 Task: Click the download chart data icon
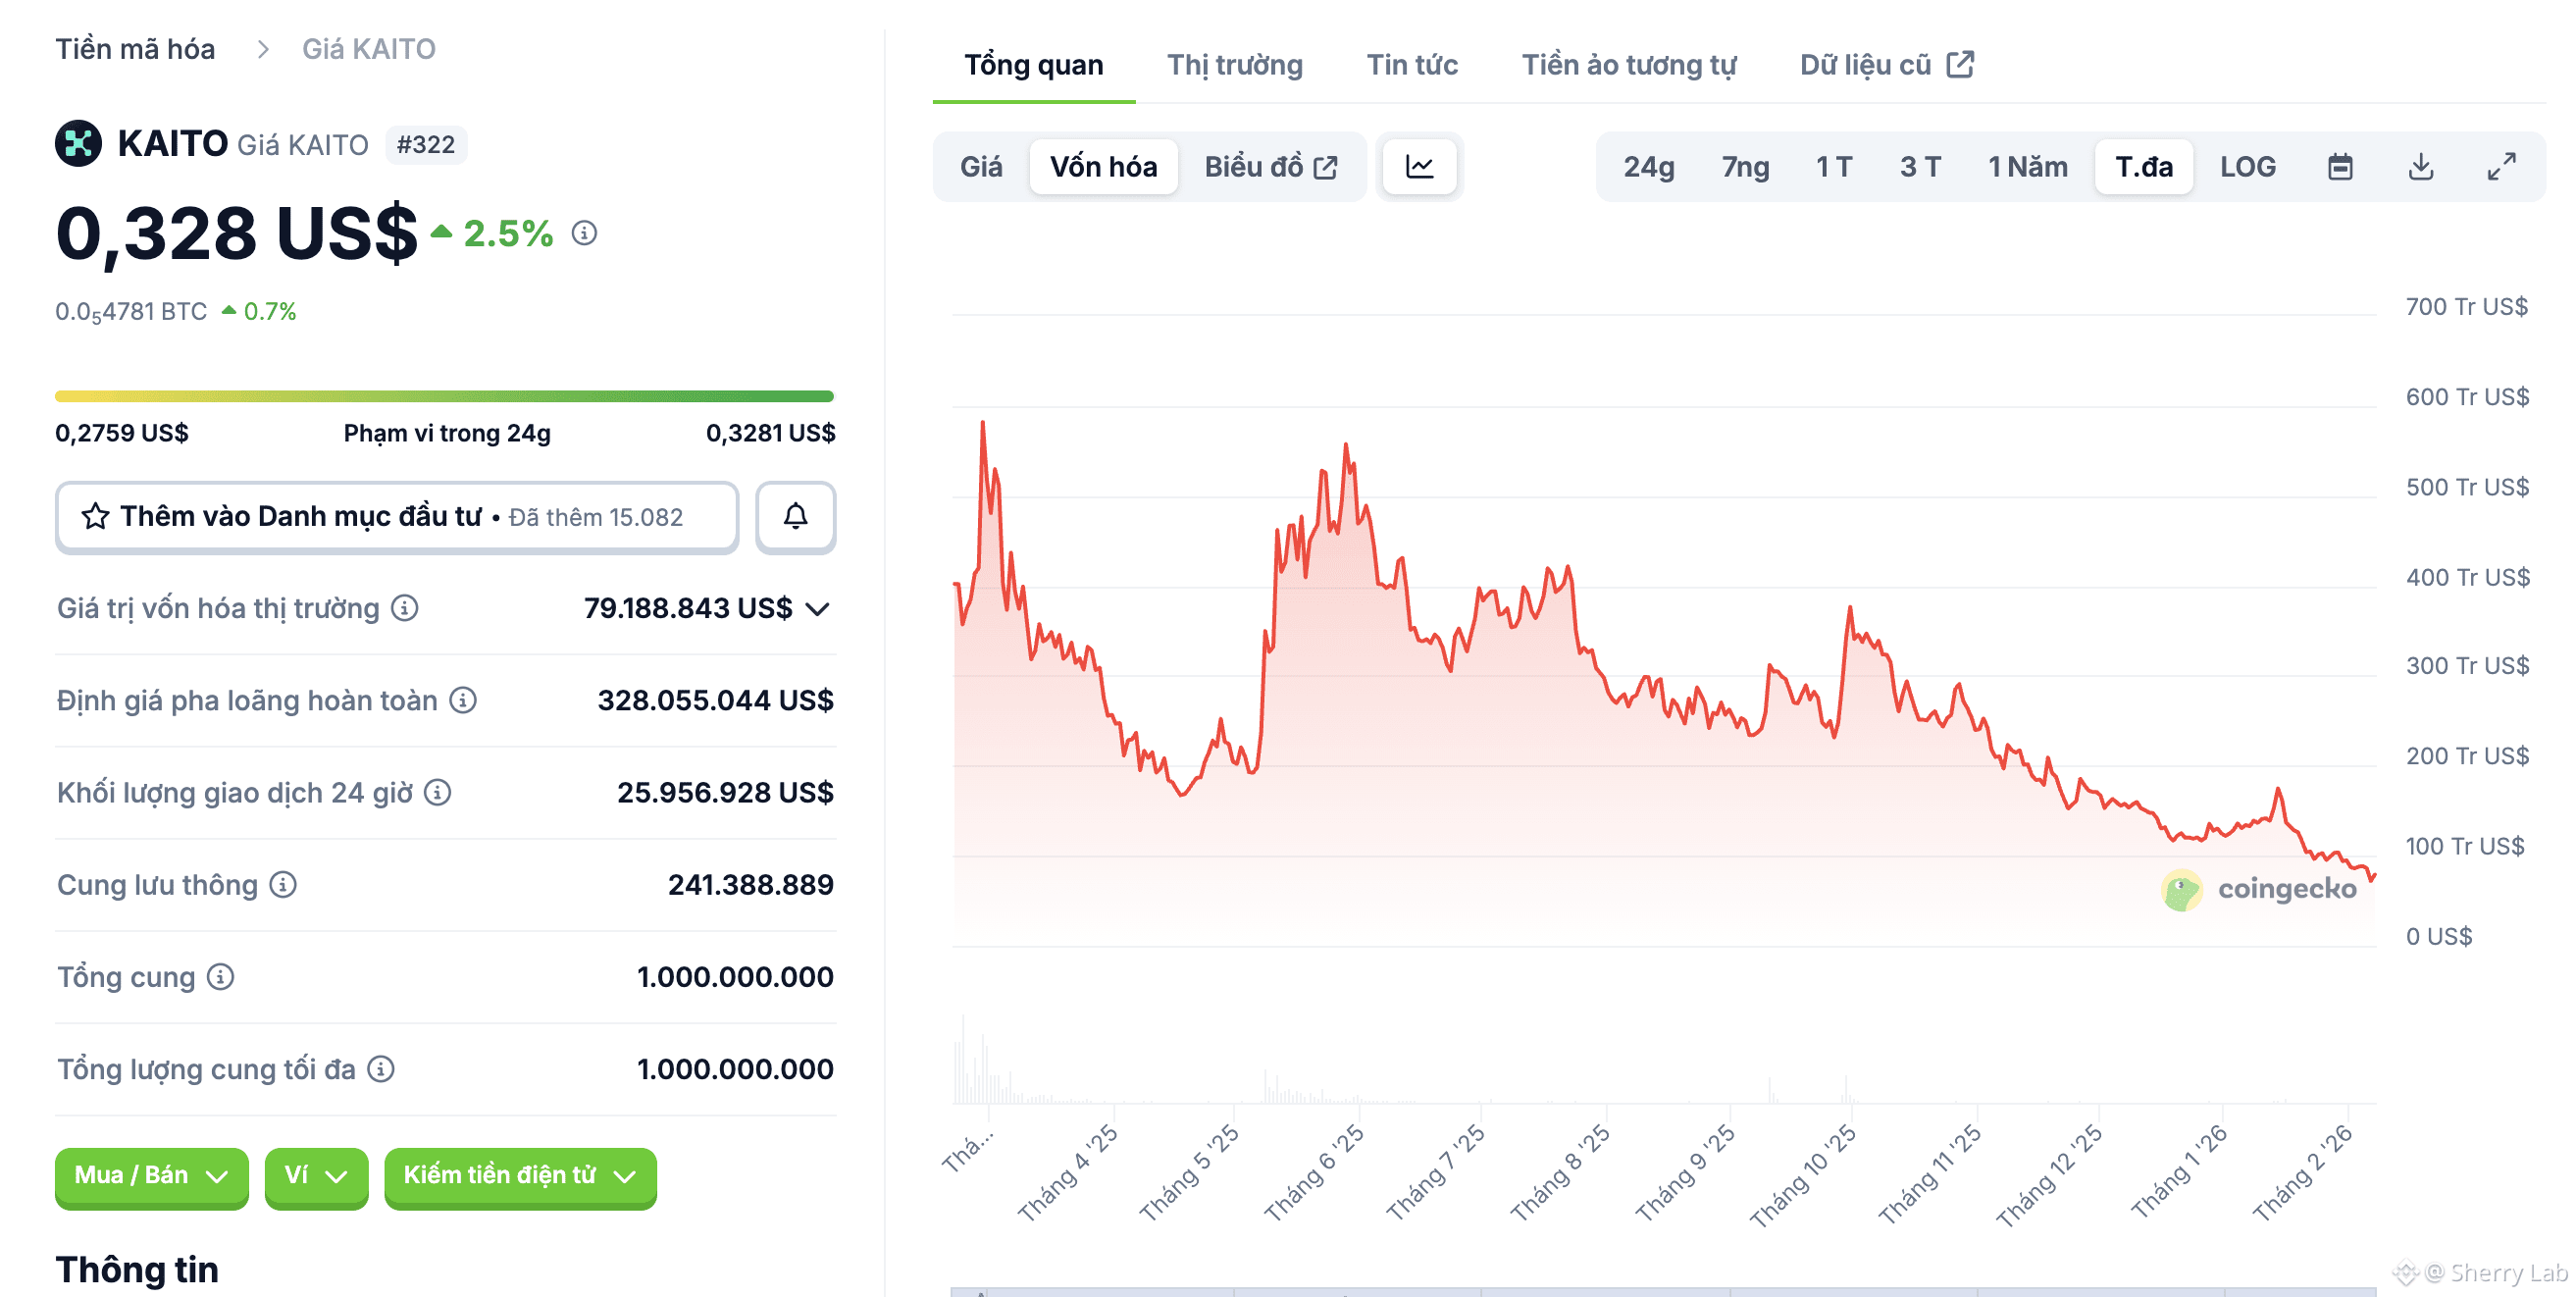tap(2421, 166)
